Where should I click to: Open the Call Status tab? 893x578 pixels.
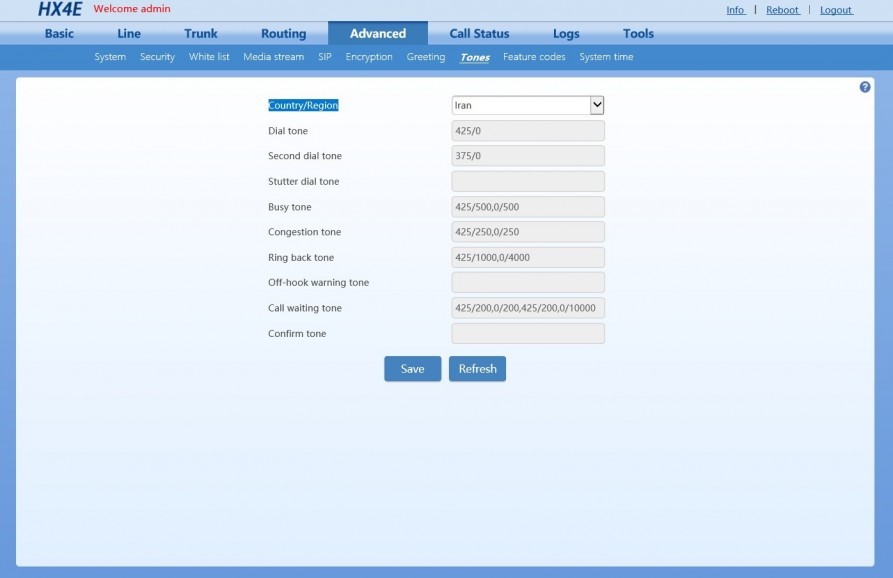point(479,34)
